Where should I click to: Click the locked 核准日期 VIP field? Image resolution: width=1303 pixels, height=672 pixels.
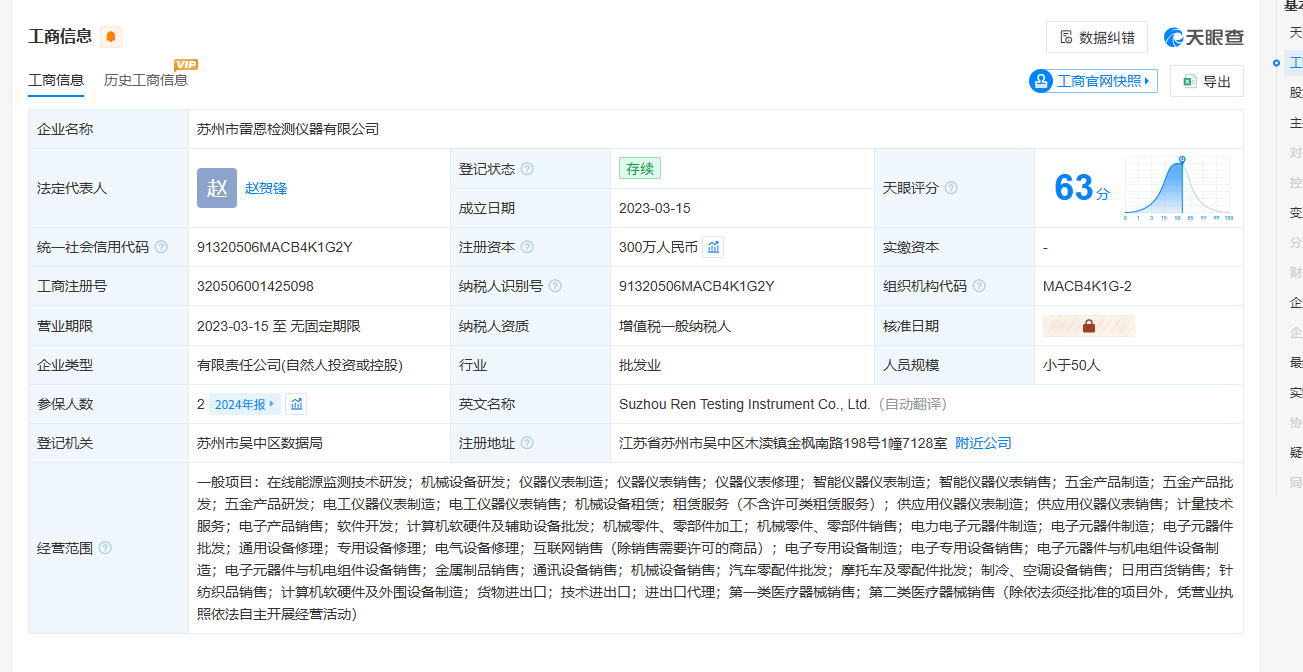tap(1088, 326)
